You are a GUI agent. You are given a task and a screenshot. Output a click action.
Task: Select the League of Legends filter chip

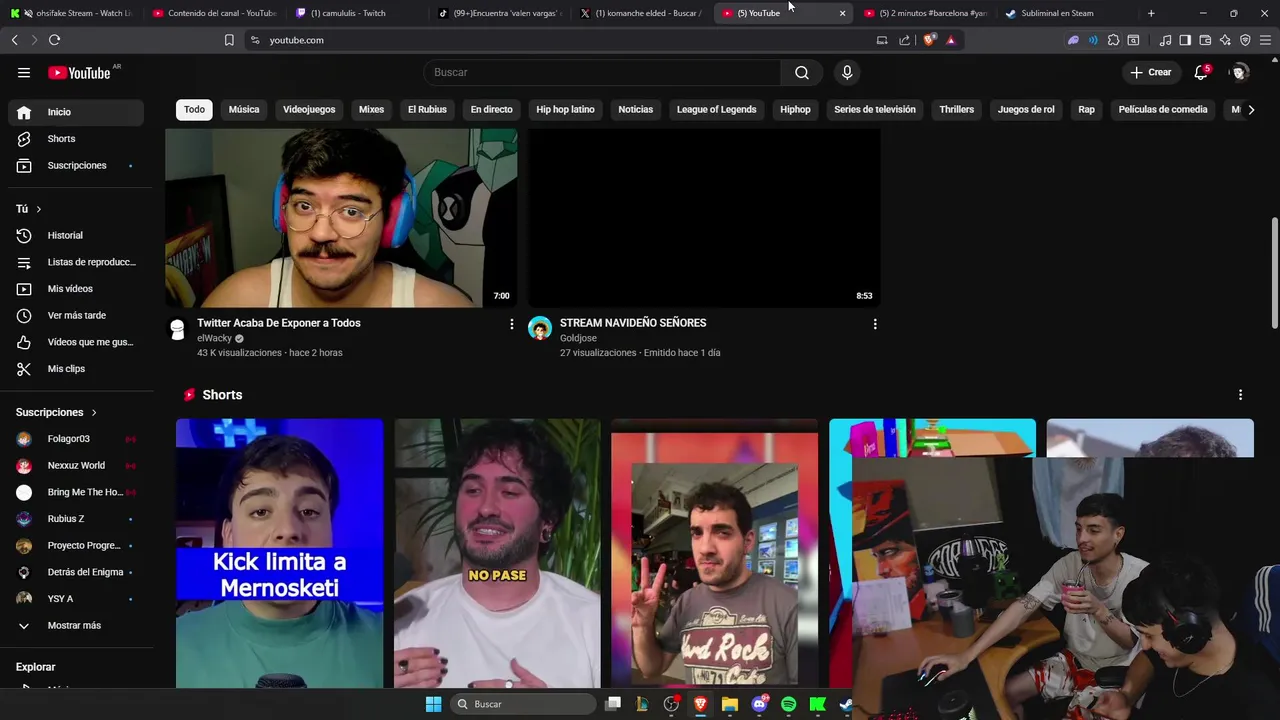tap(716, 110)
